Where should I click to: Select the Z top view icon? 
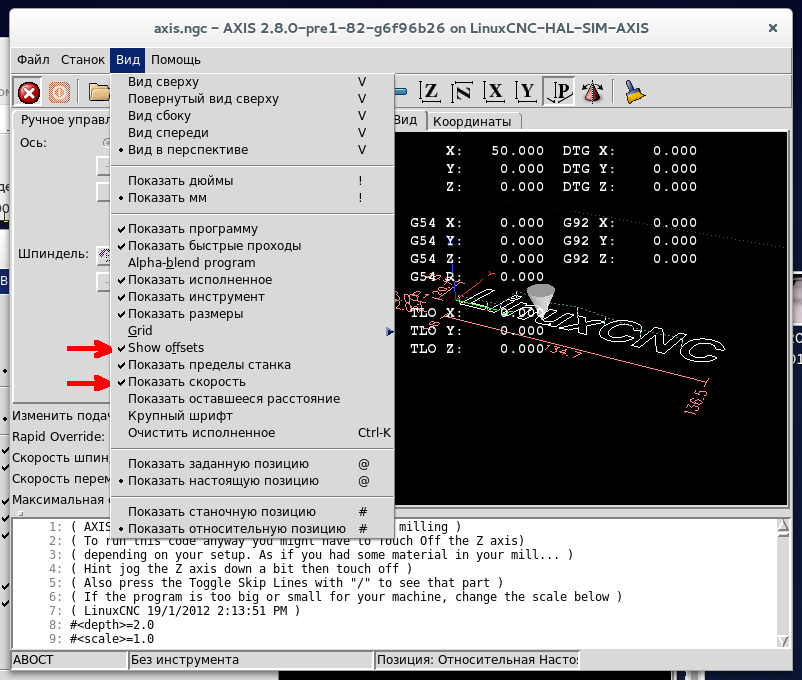pos(430,92)
